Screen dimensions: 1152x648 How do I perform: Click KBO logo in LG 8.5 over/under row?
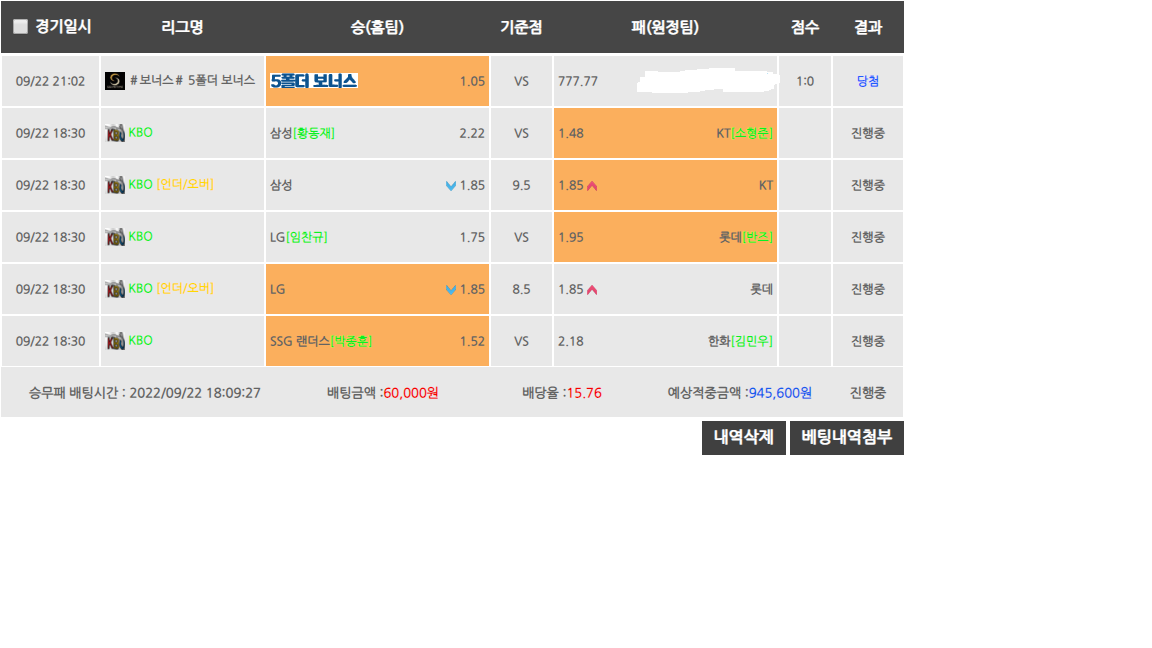click(x=115, y=289)
